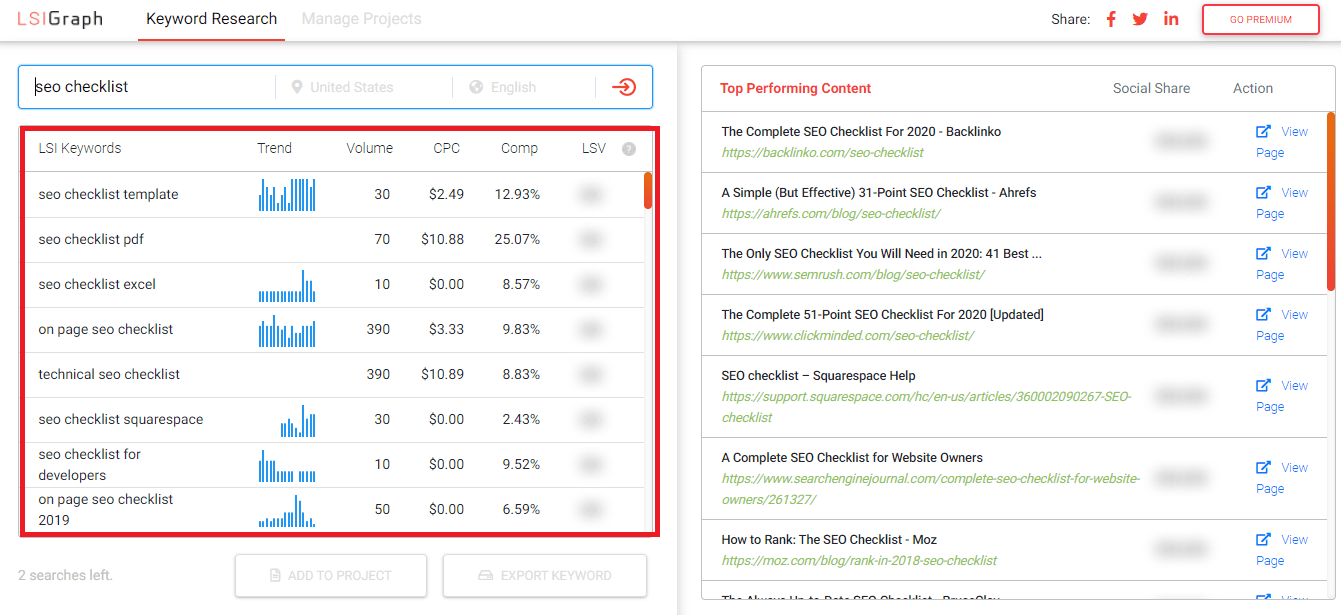Click the LSV help question-mark icon
The height and width of the screenshot is (615, 1341).
[x=629, y=149]
